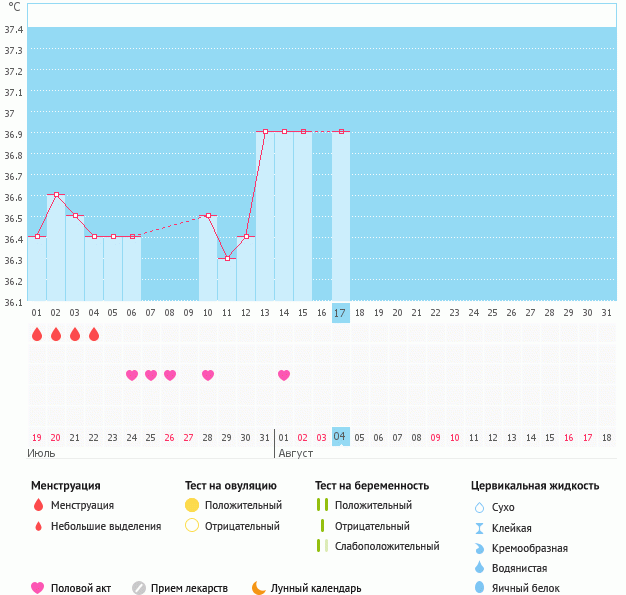Click the heart icon on day 06

(132, 375)
